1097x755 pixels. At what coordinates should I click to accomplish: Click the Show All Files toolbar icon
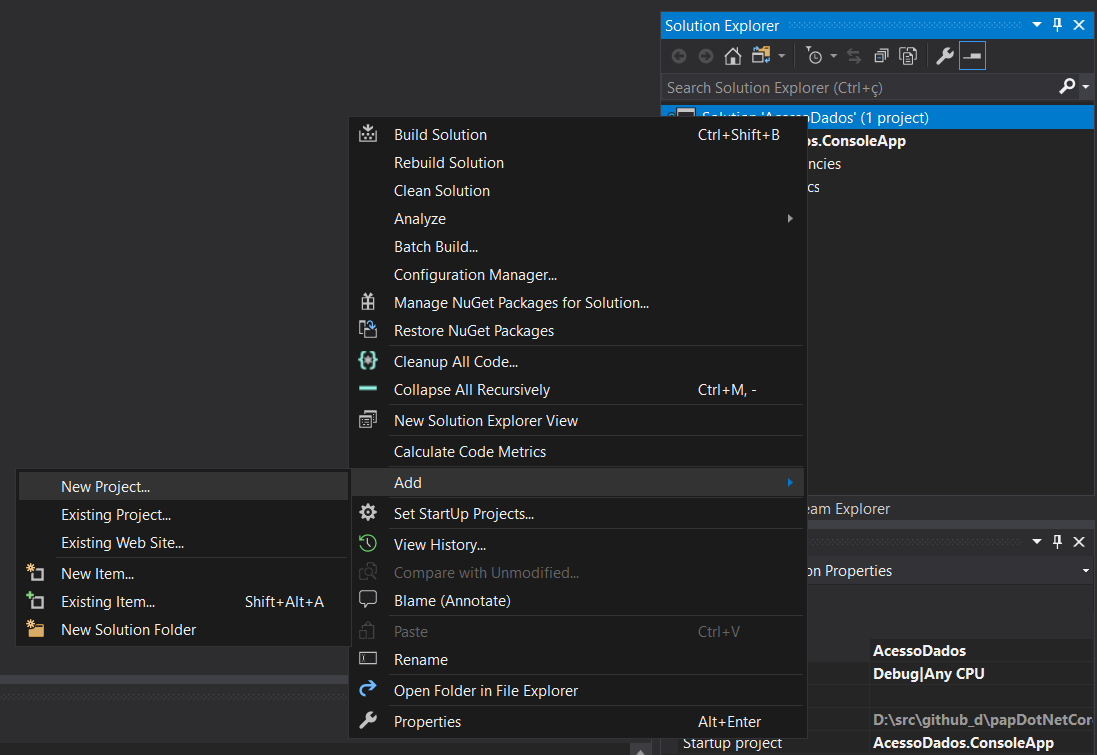[x=908, y=56]
